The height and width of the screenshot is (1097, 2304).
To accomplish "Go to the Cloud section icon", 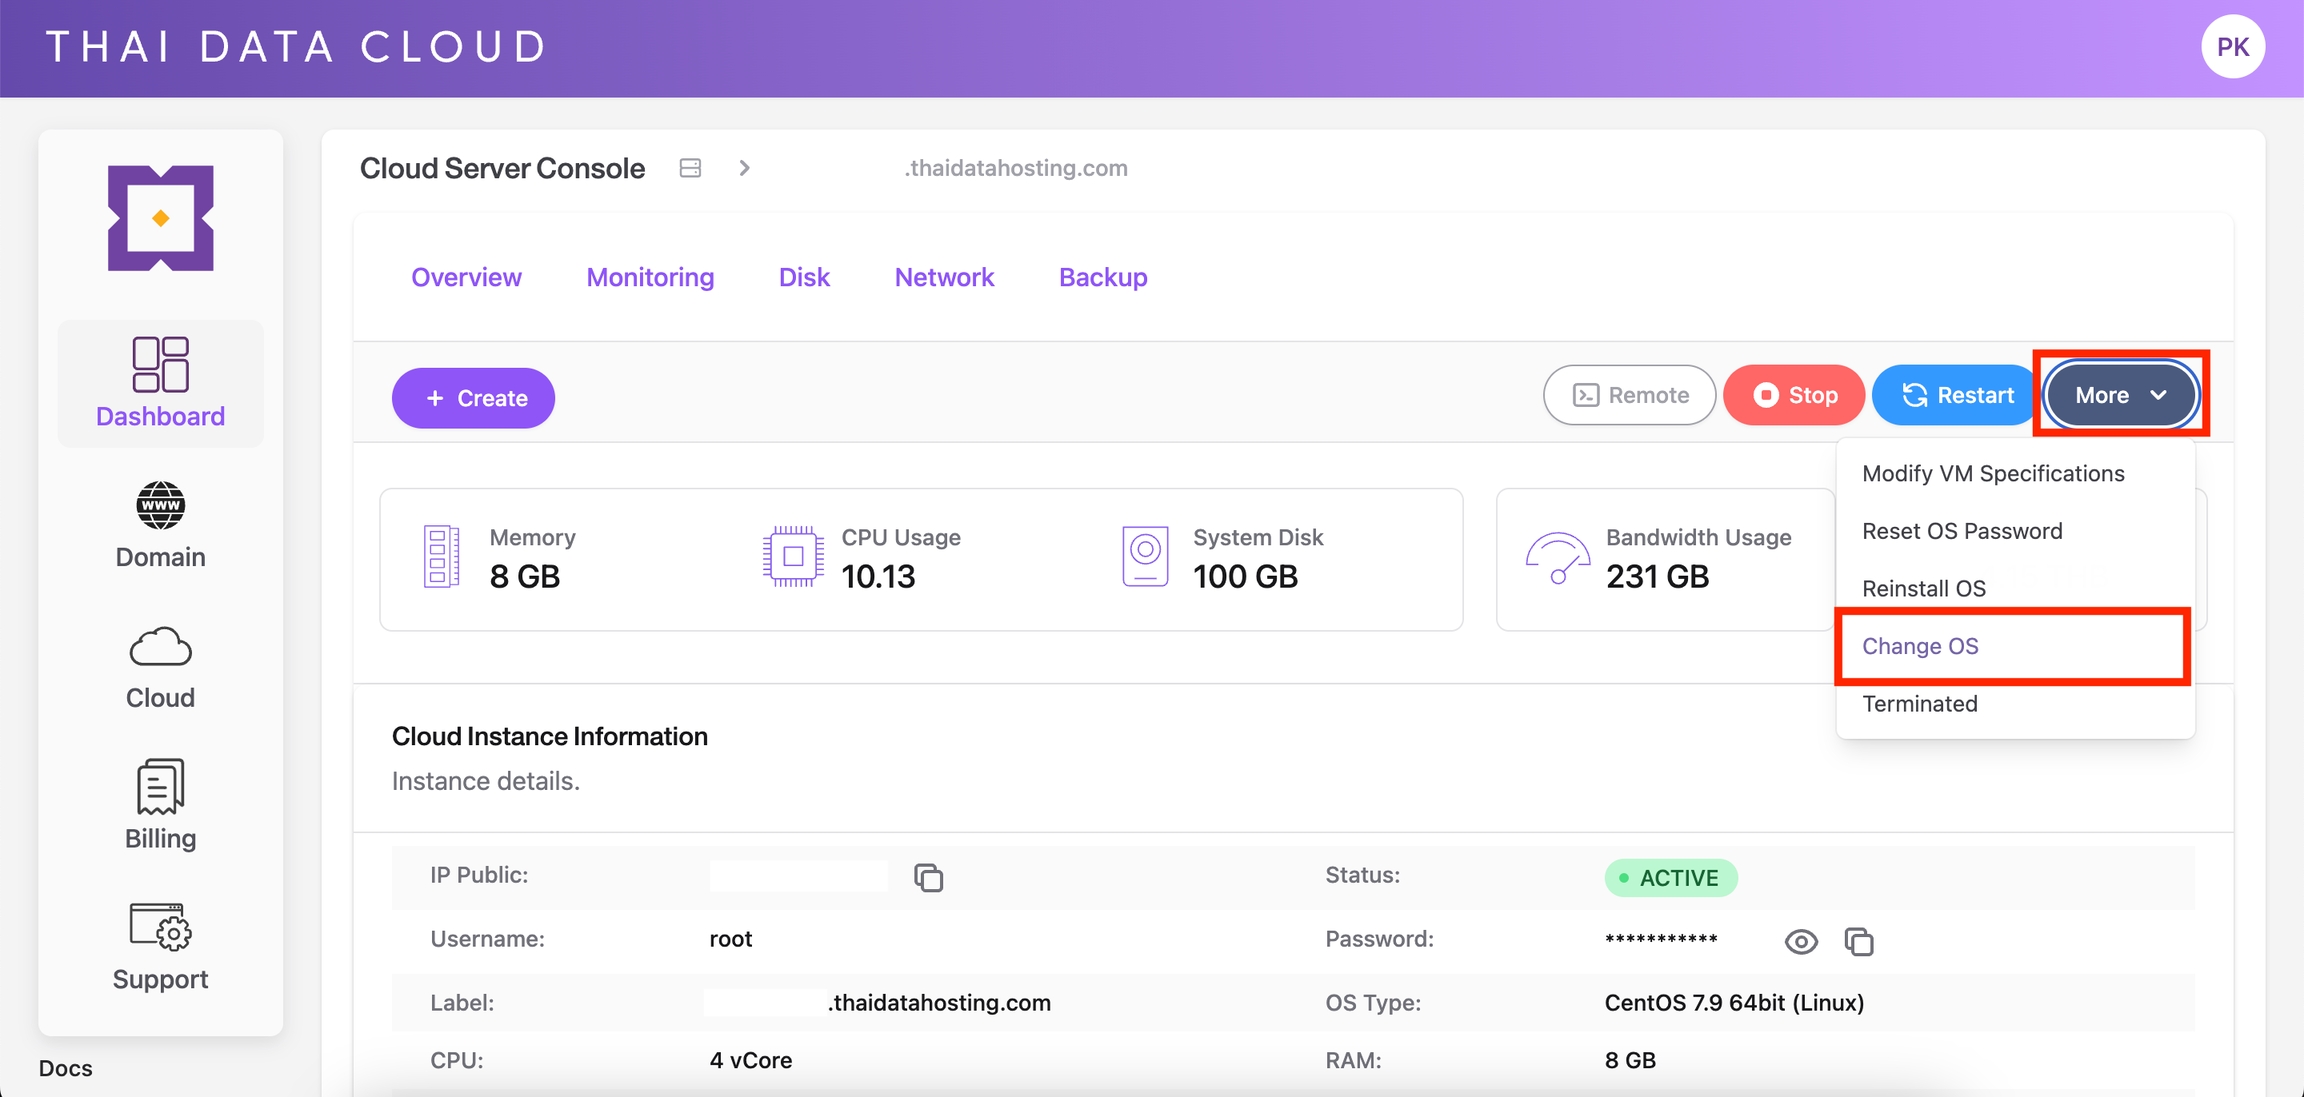I will (160, 647).
